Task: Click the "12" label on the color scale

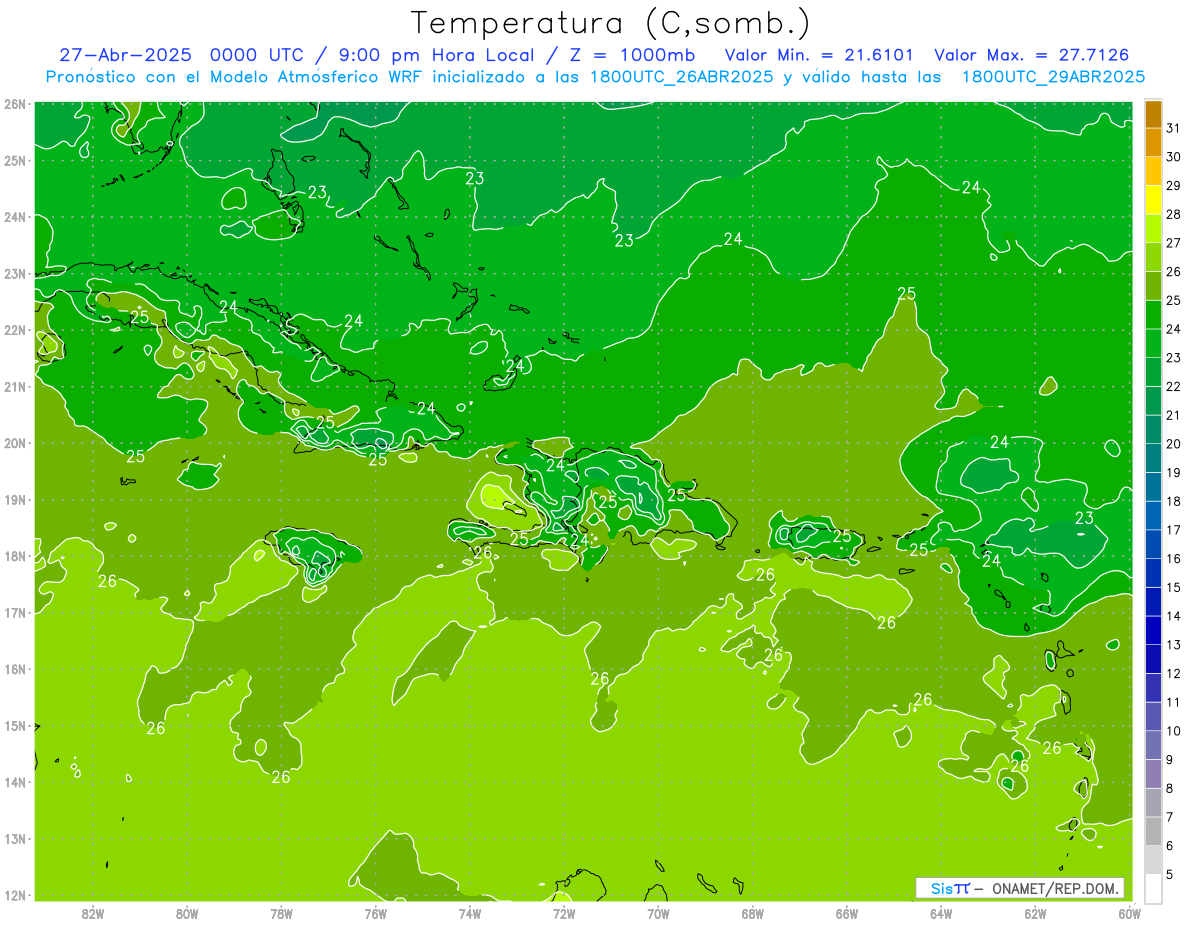Action: pyautogui.click(x=1174, y=673)
